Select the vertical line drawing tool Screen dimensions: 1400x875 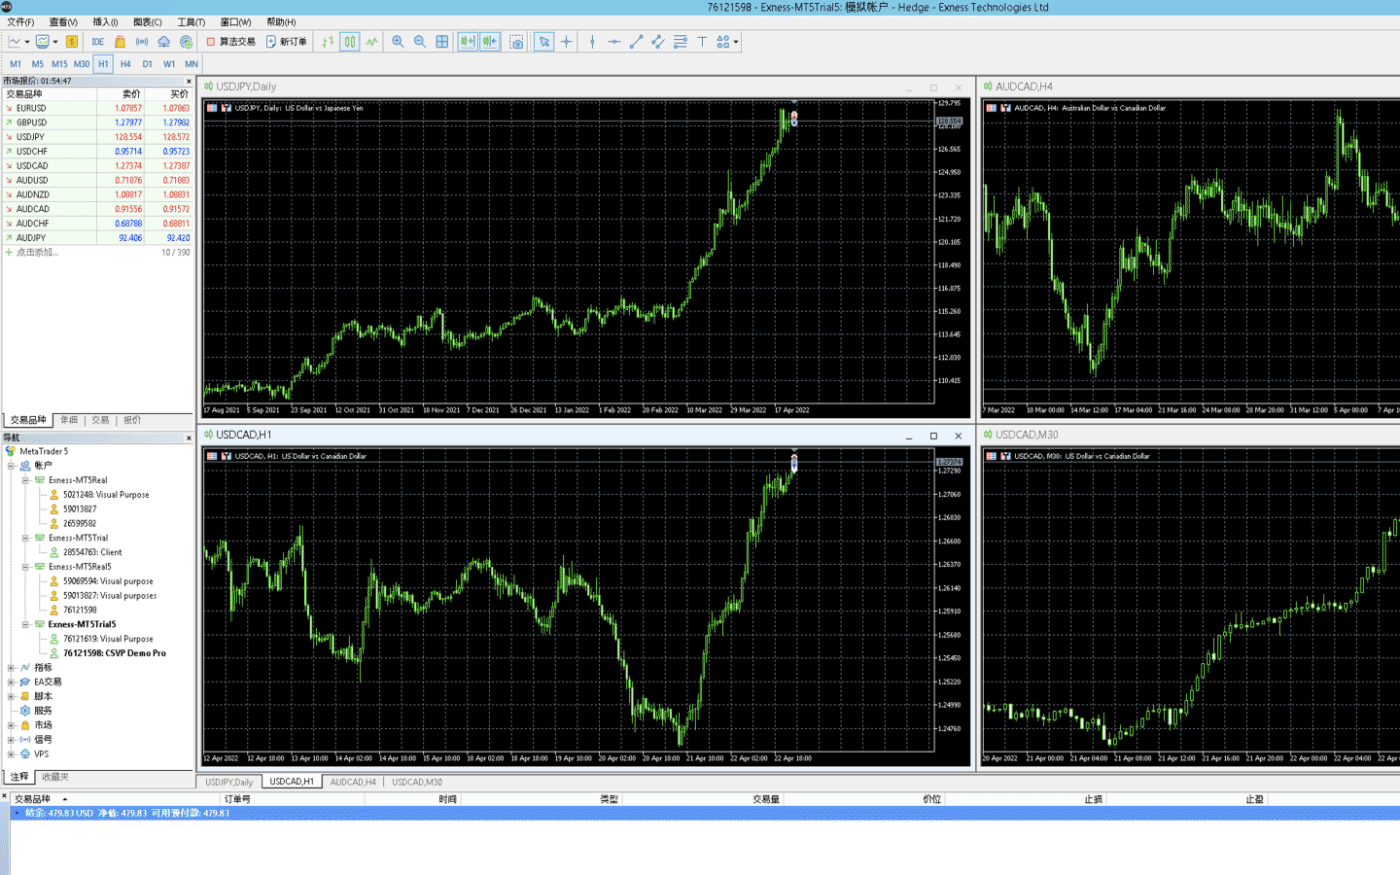[x=592, y=42]
